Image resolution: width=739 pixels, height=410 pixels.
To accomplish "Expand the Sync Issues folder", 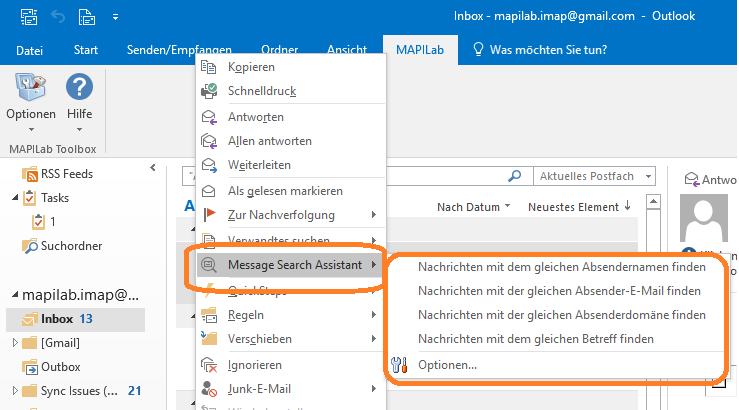I will 15,391.
